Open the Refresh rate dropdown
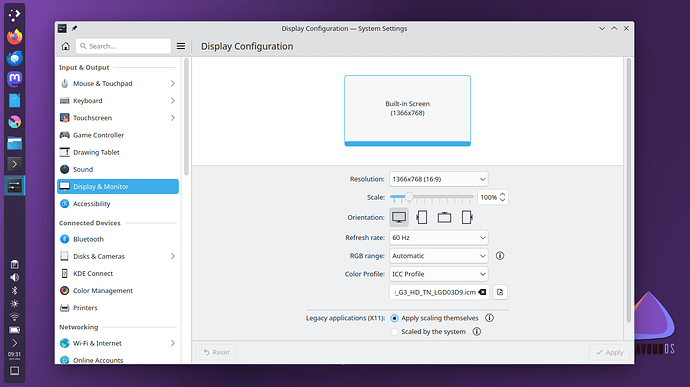Screen dimensions: 690x387 pos(438,238)
